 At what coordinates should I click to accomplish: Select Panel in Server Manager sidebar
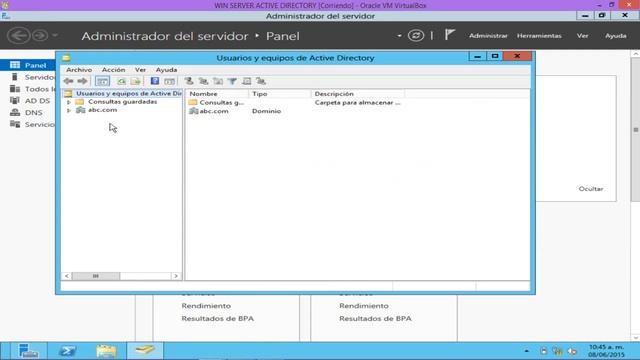(28, 65)
